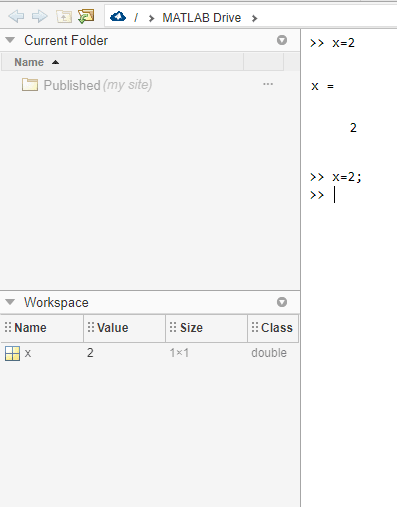Click the Name column drag handle dots

point(8,327)
